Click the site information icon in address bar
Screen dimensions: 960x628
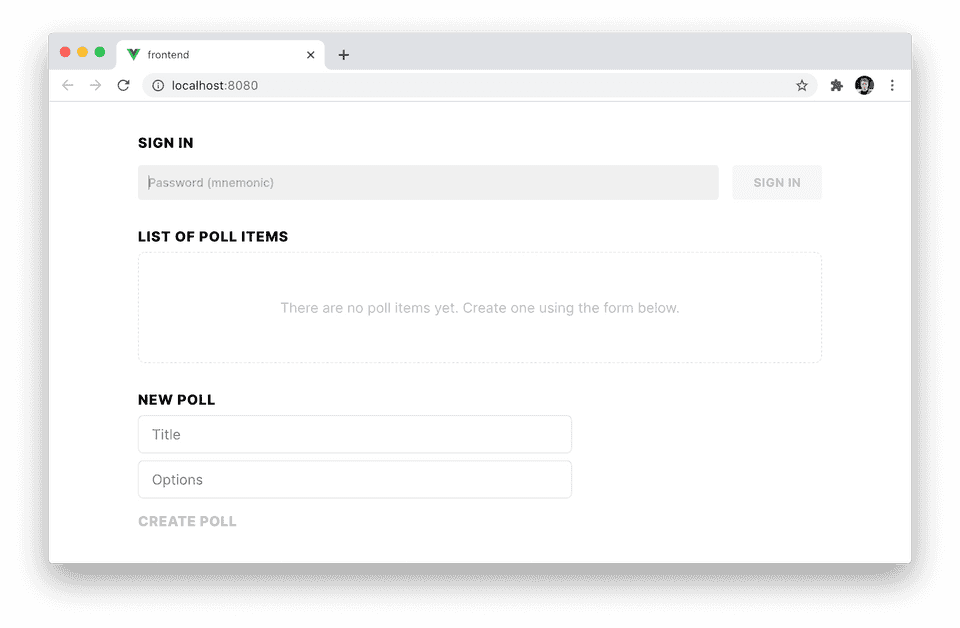[x=158, y=85]
